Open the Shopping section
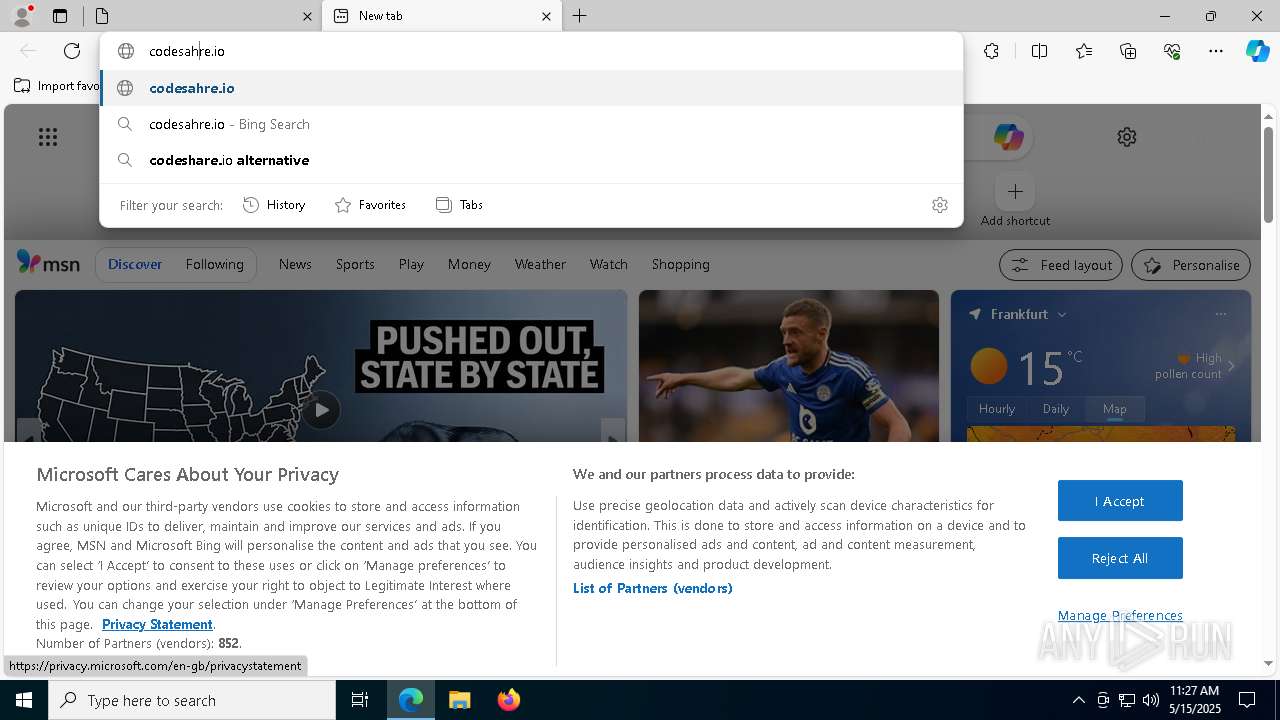1280x720 pixels. (681, 264)
